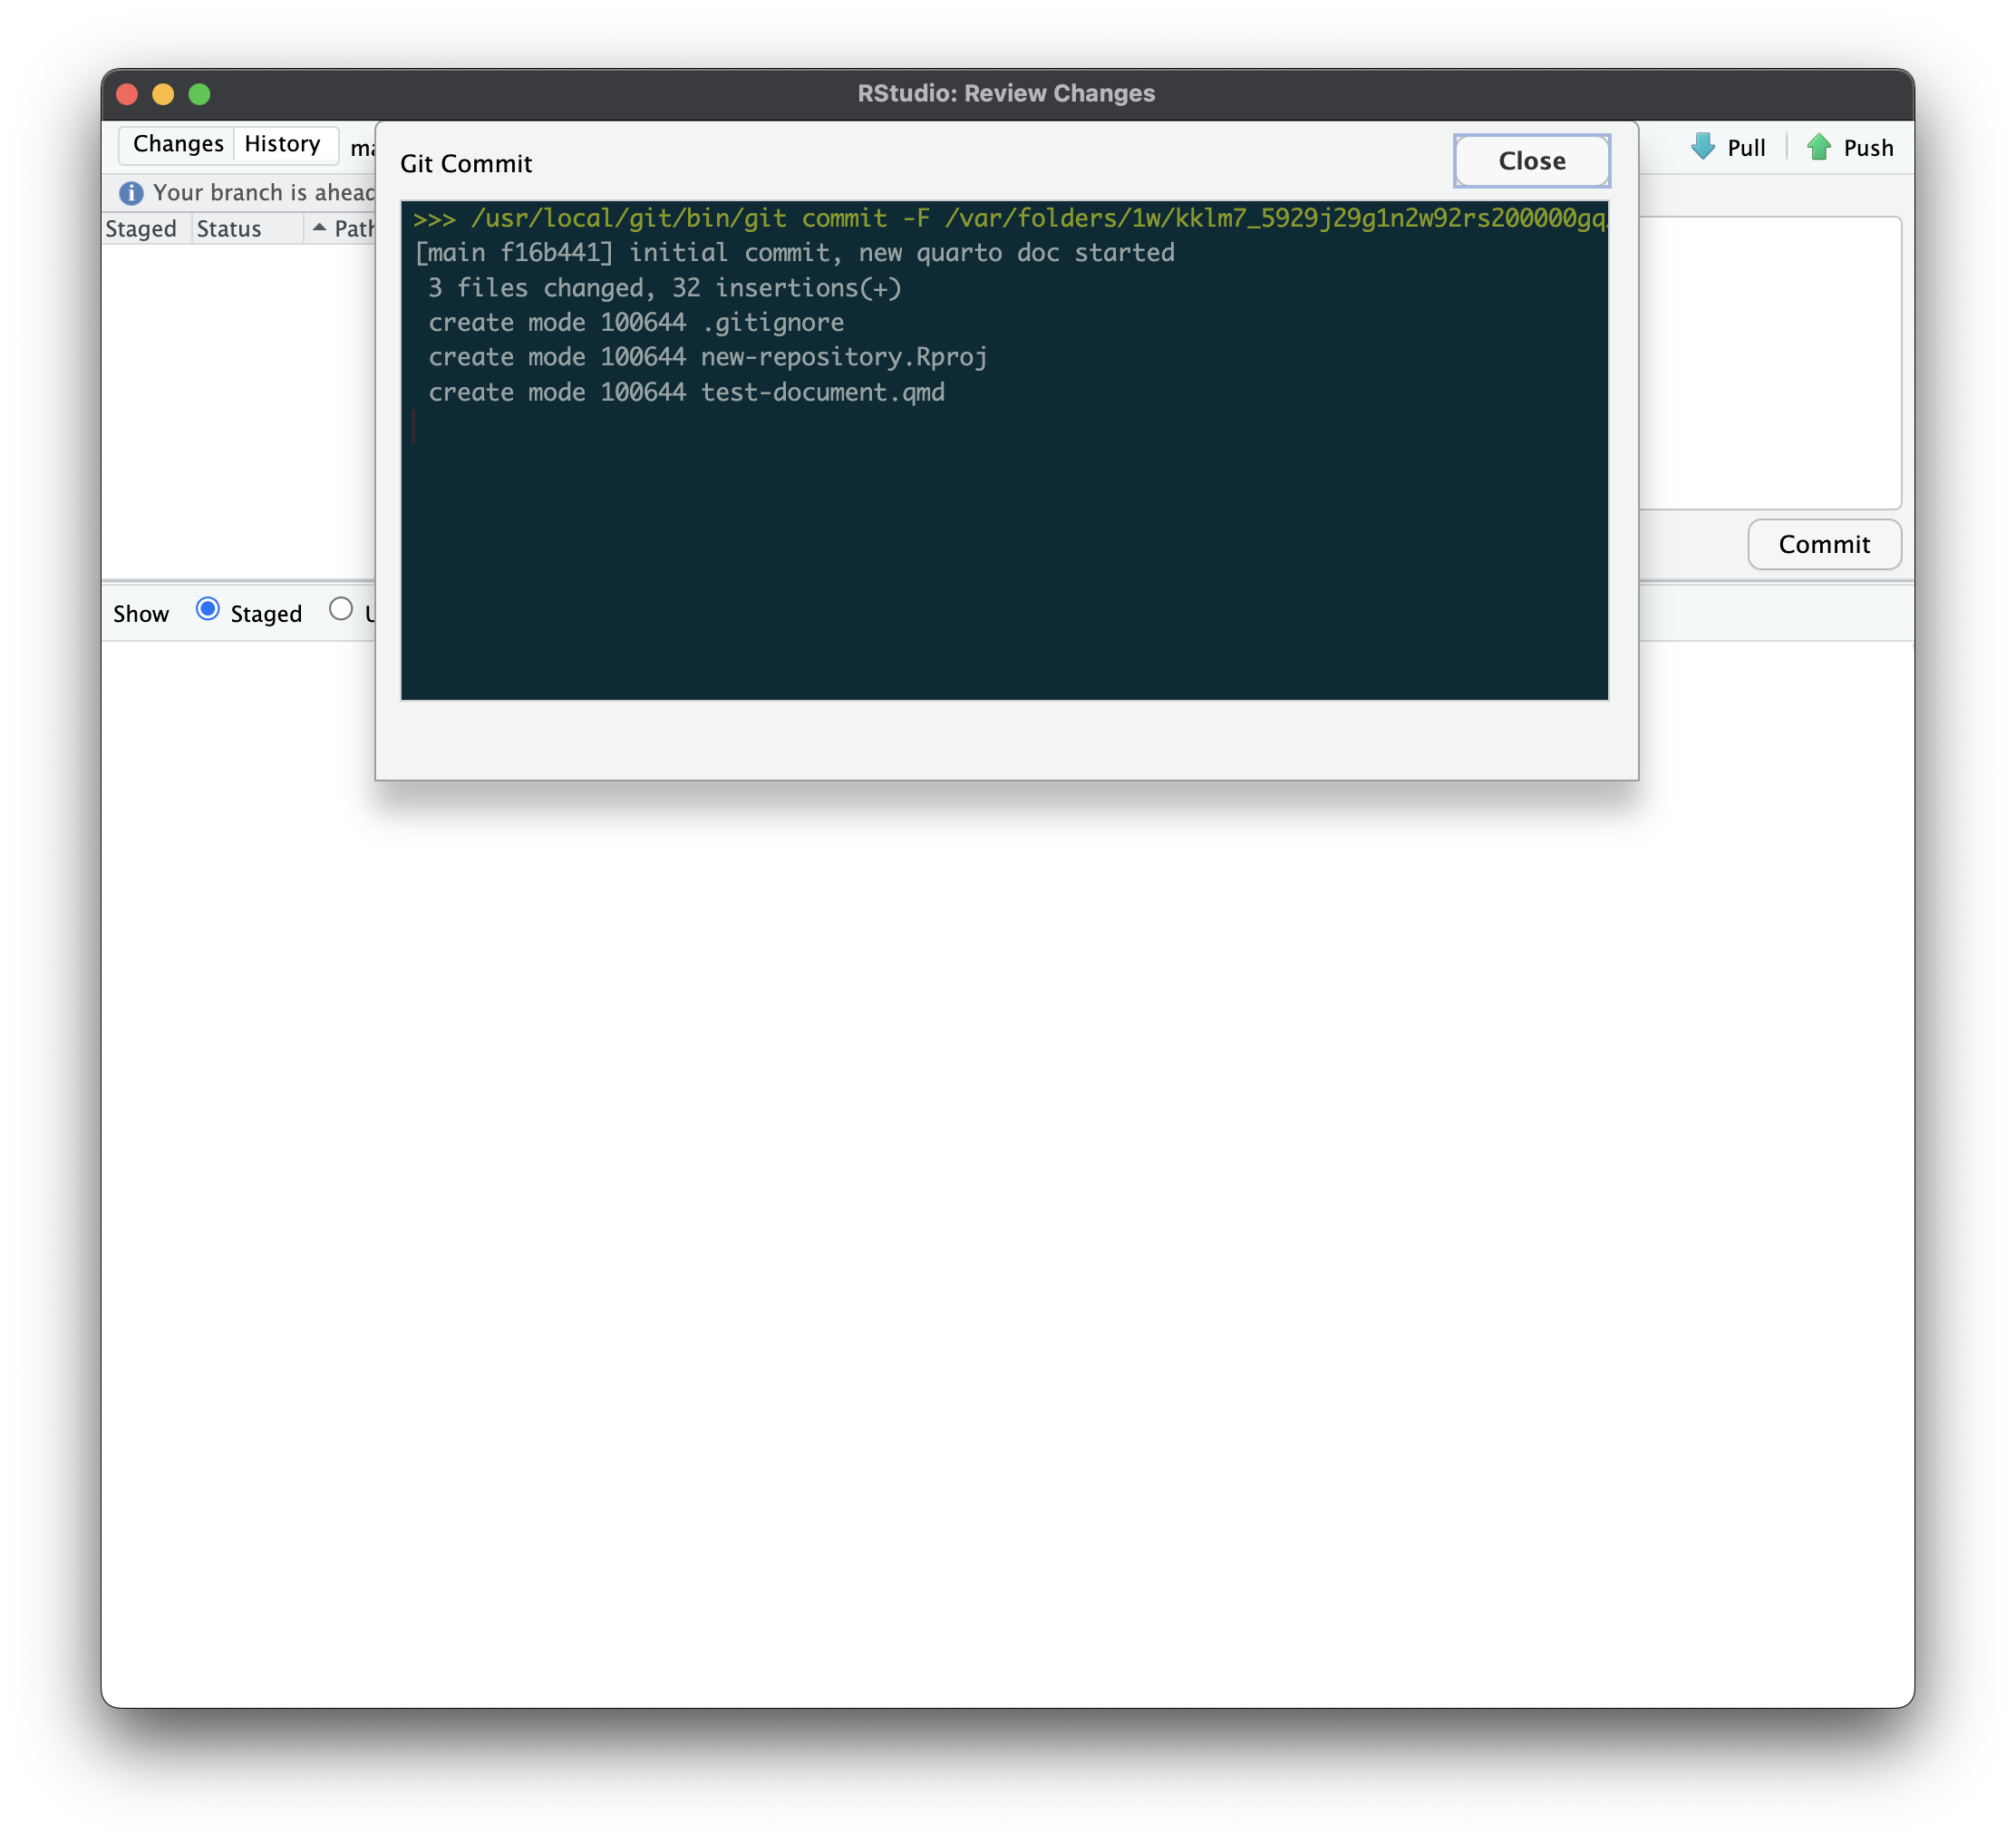Switch to the Changes tab

pos(178,144)
